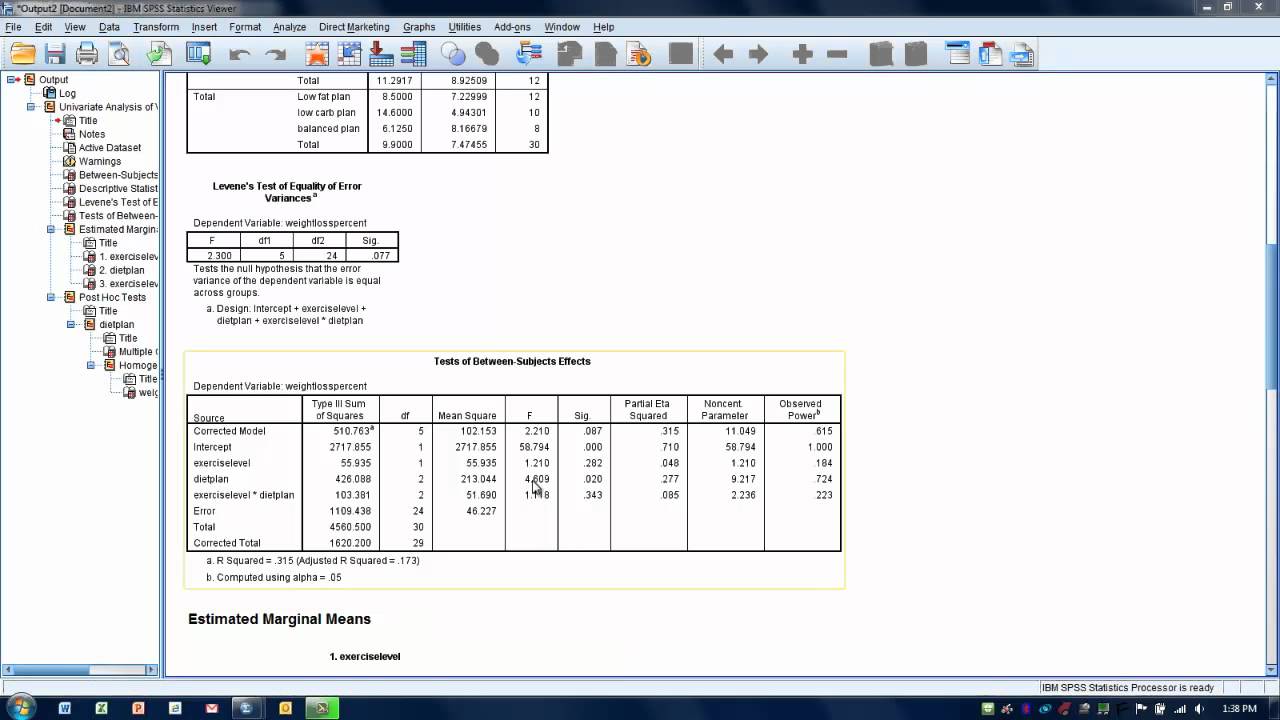
Task: Collapse the Estimated Marginal Means outline node
Action: click(51, 229)
